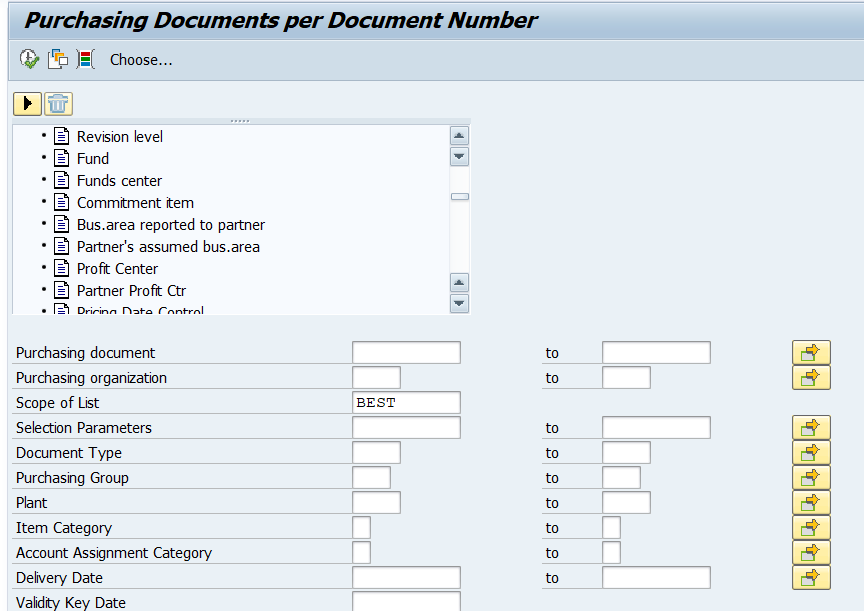The height and width of the screenshot is (611, 864).
Task: Select Revision level list entry
Action: coord(119,137)
